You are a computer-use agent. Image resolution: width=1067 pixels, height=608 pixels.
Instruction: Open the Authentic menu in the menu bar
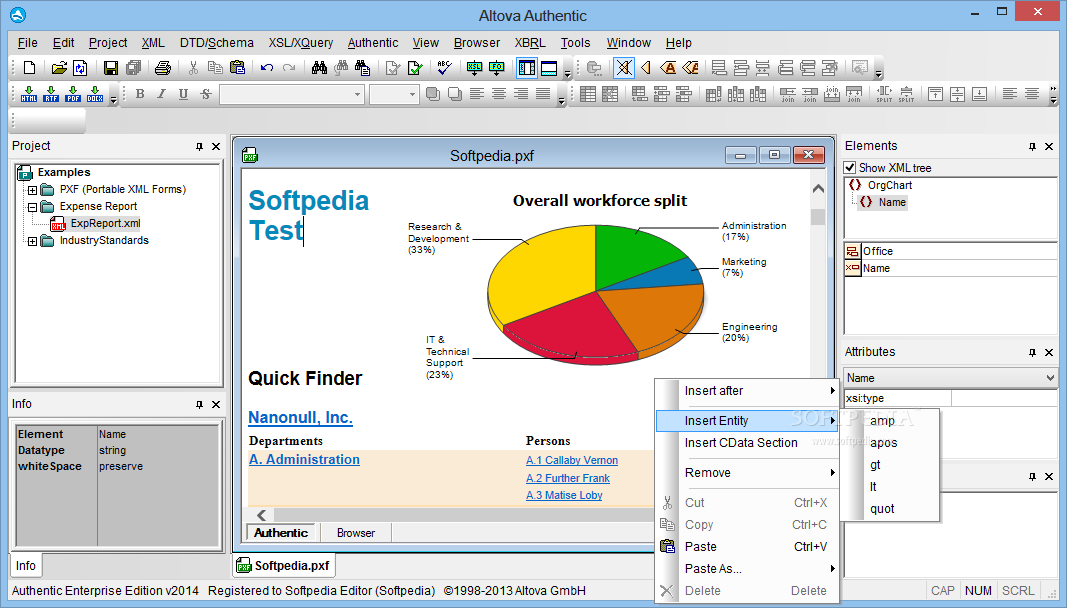[373, 43]
